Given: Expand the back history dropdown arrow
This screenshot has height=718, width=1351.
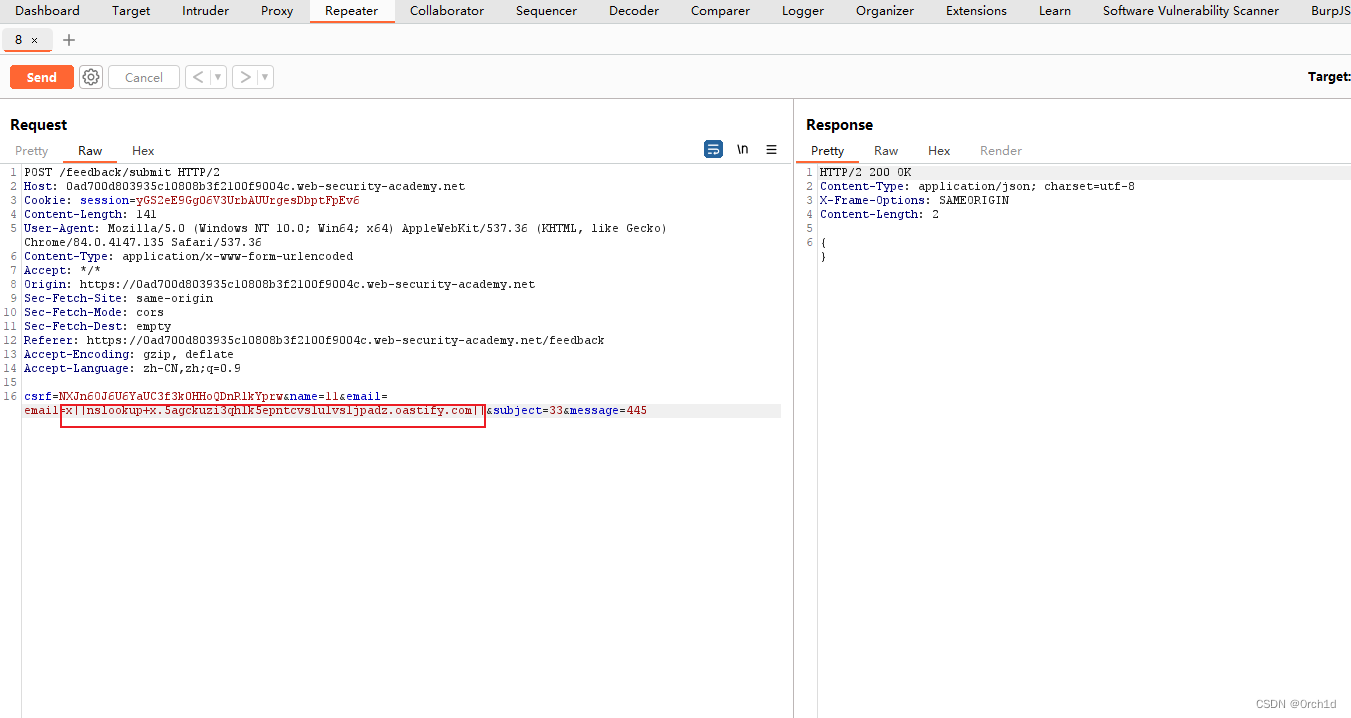Looking at the screenshot, I should click(x=218, y=77).
